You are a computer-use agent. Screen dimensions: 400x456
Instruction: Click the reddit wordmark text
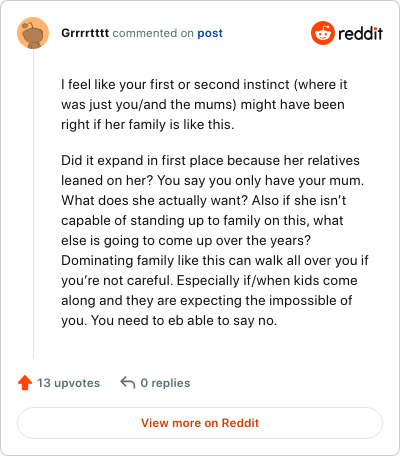[x=360, y=33]
